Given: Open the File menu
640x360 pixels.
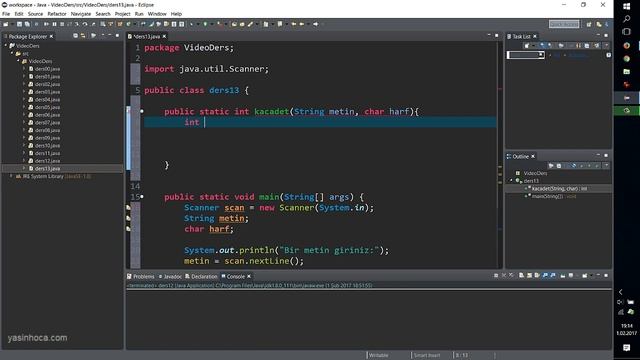Looking at the screenshot, I should click(x=6, y=14).
